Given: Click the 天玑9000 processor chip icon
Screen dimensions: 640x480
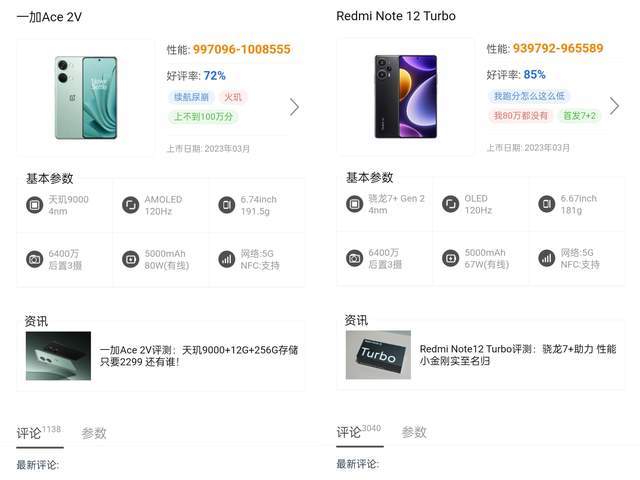Looking at the screenshot, I should point(34,205).
